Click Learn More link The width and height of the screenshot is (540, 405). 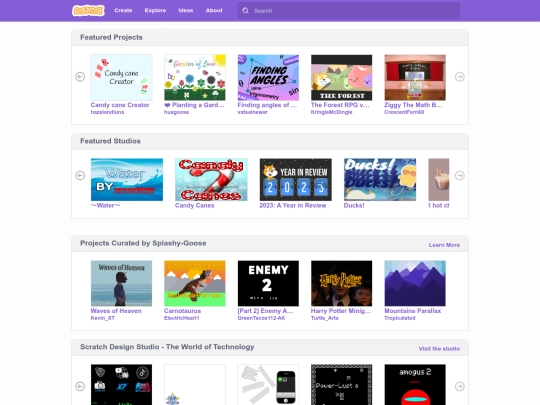444,245
